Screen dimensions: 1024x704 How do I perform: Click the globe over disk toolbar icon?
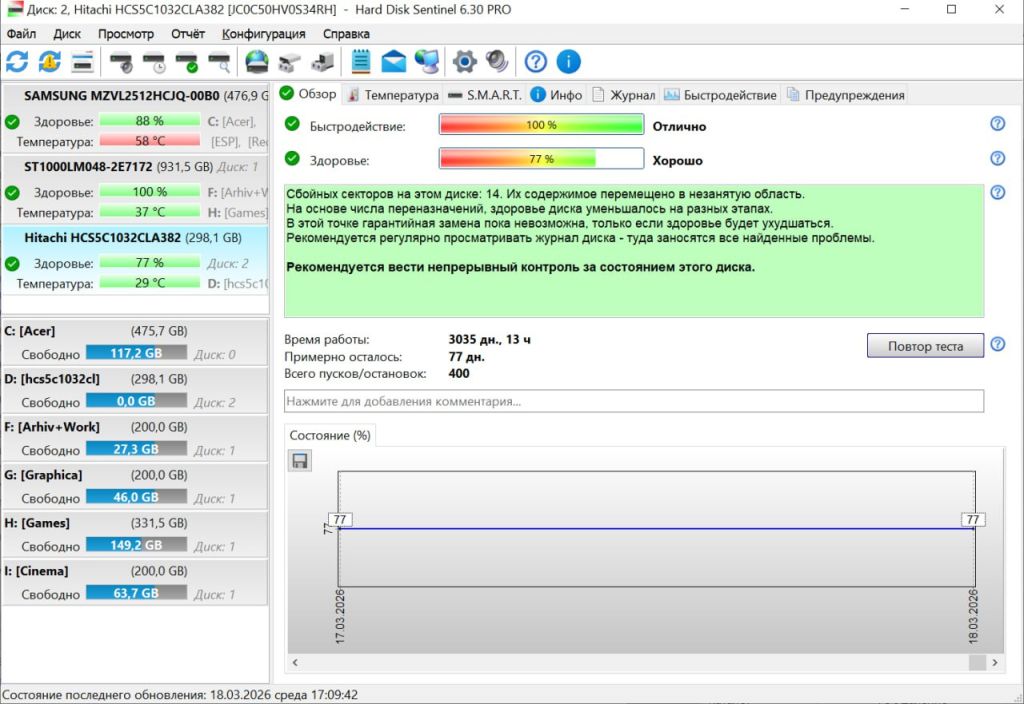[257, 62]
